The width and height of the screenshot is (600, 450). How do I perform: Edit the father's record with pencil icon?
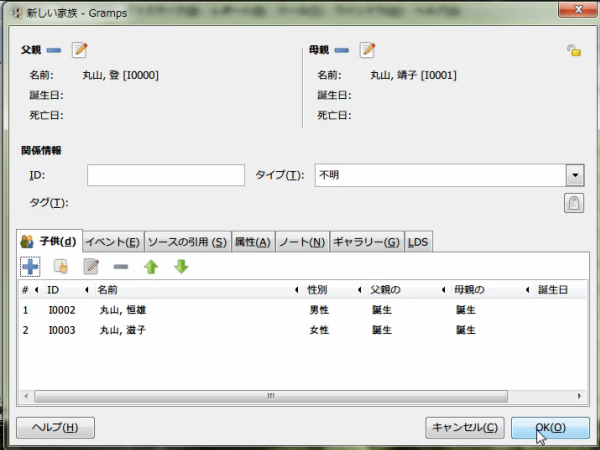pyautogui.click(x=80, y=50)
